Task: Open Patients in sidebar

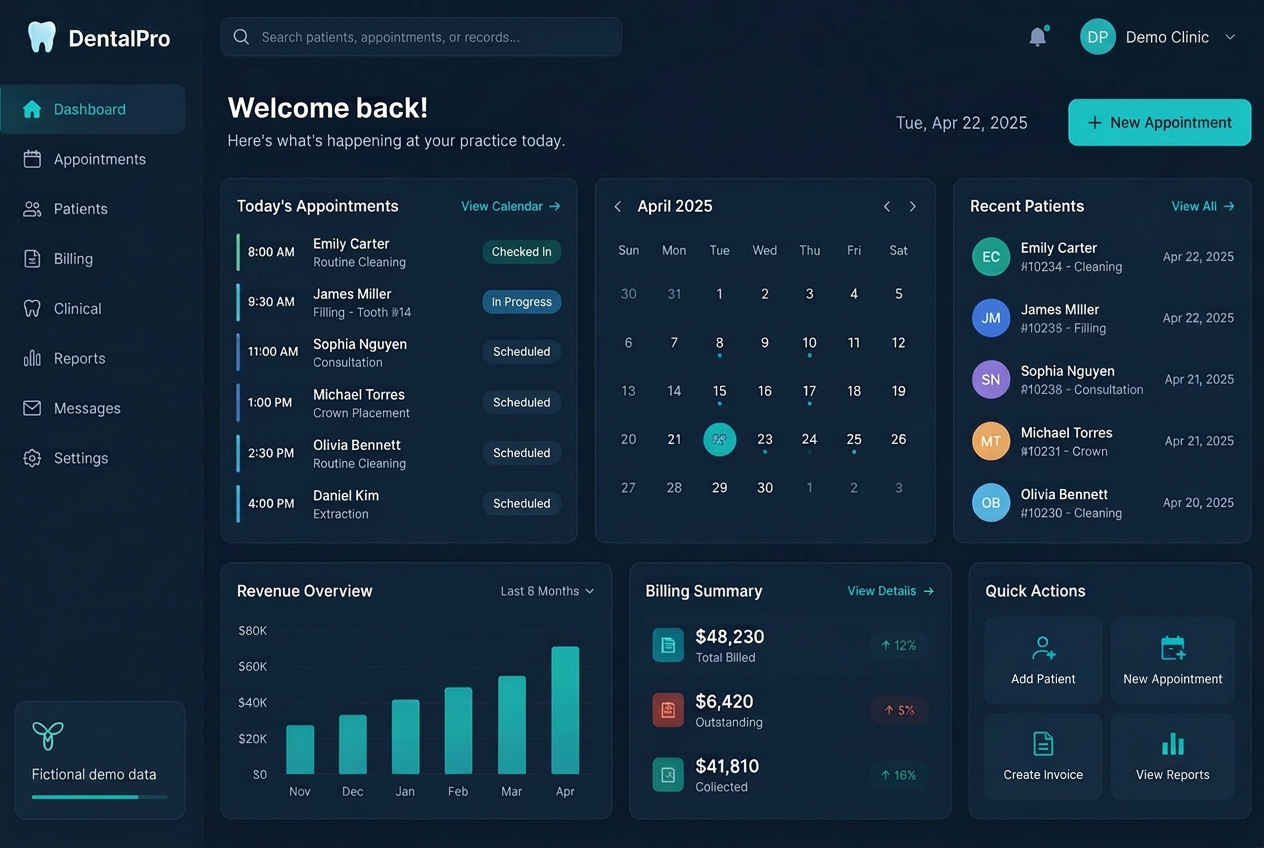Action: tap(92, 209)
